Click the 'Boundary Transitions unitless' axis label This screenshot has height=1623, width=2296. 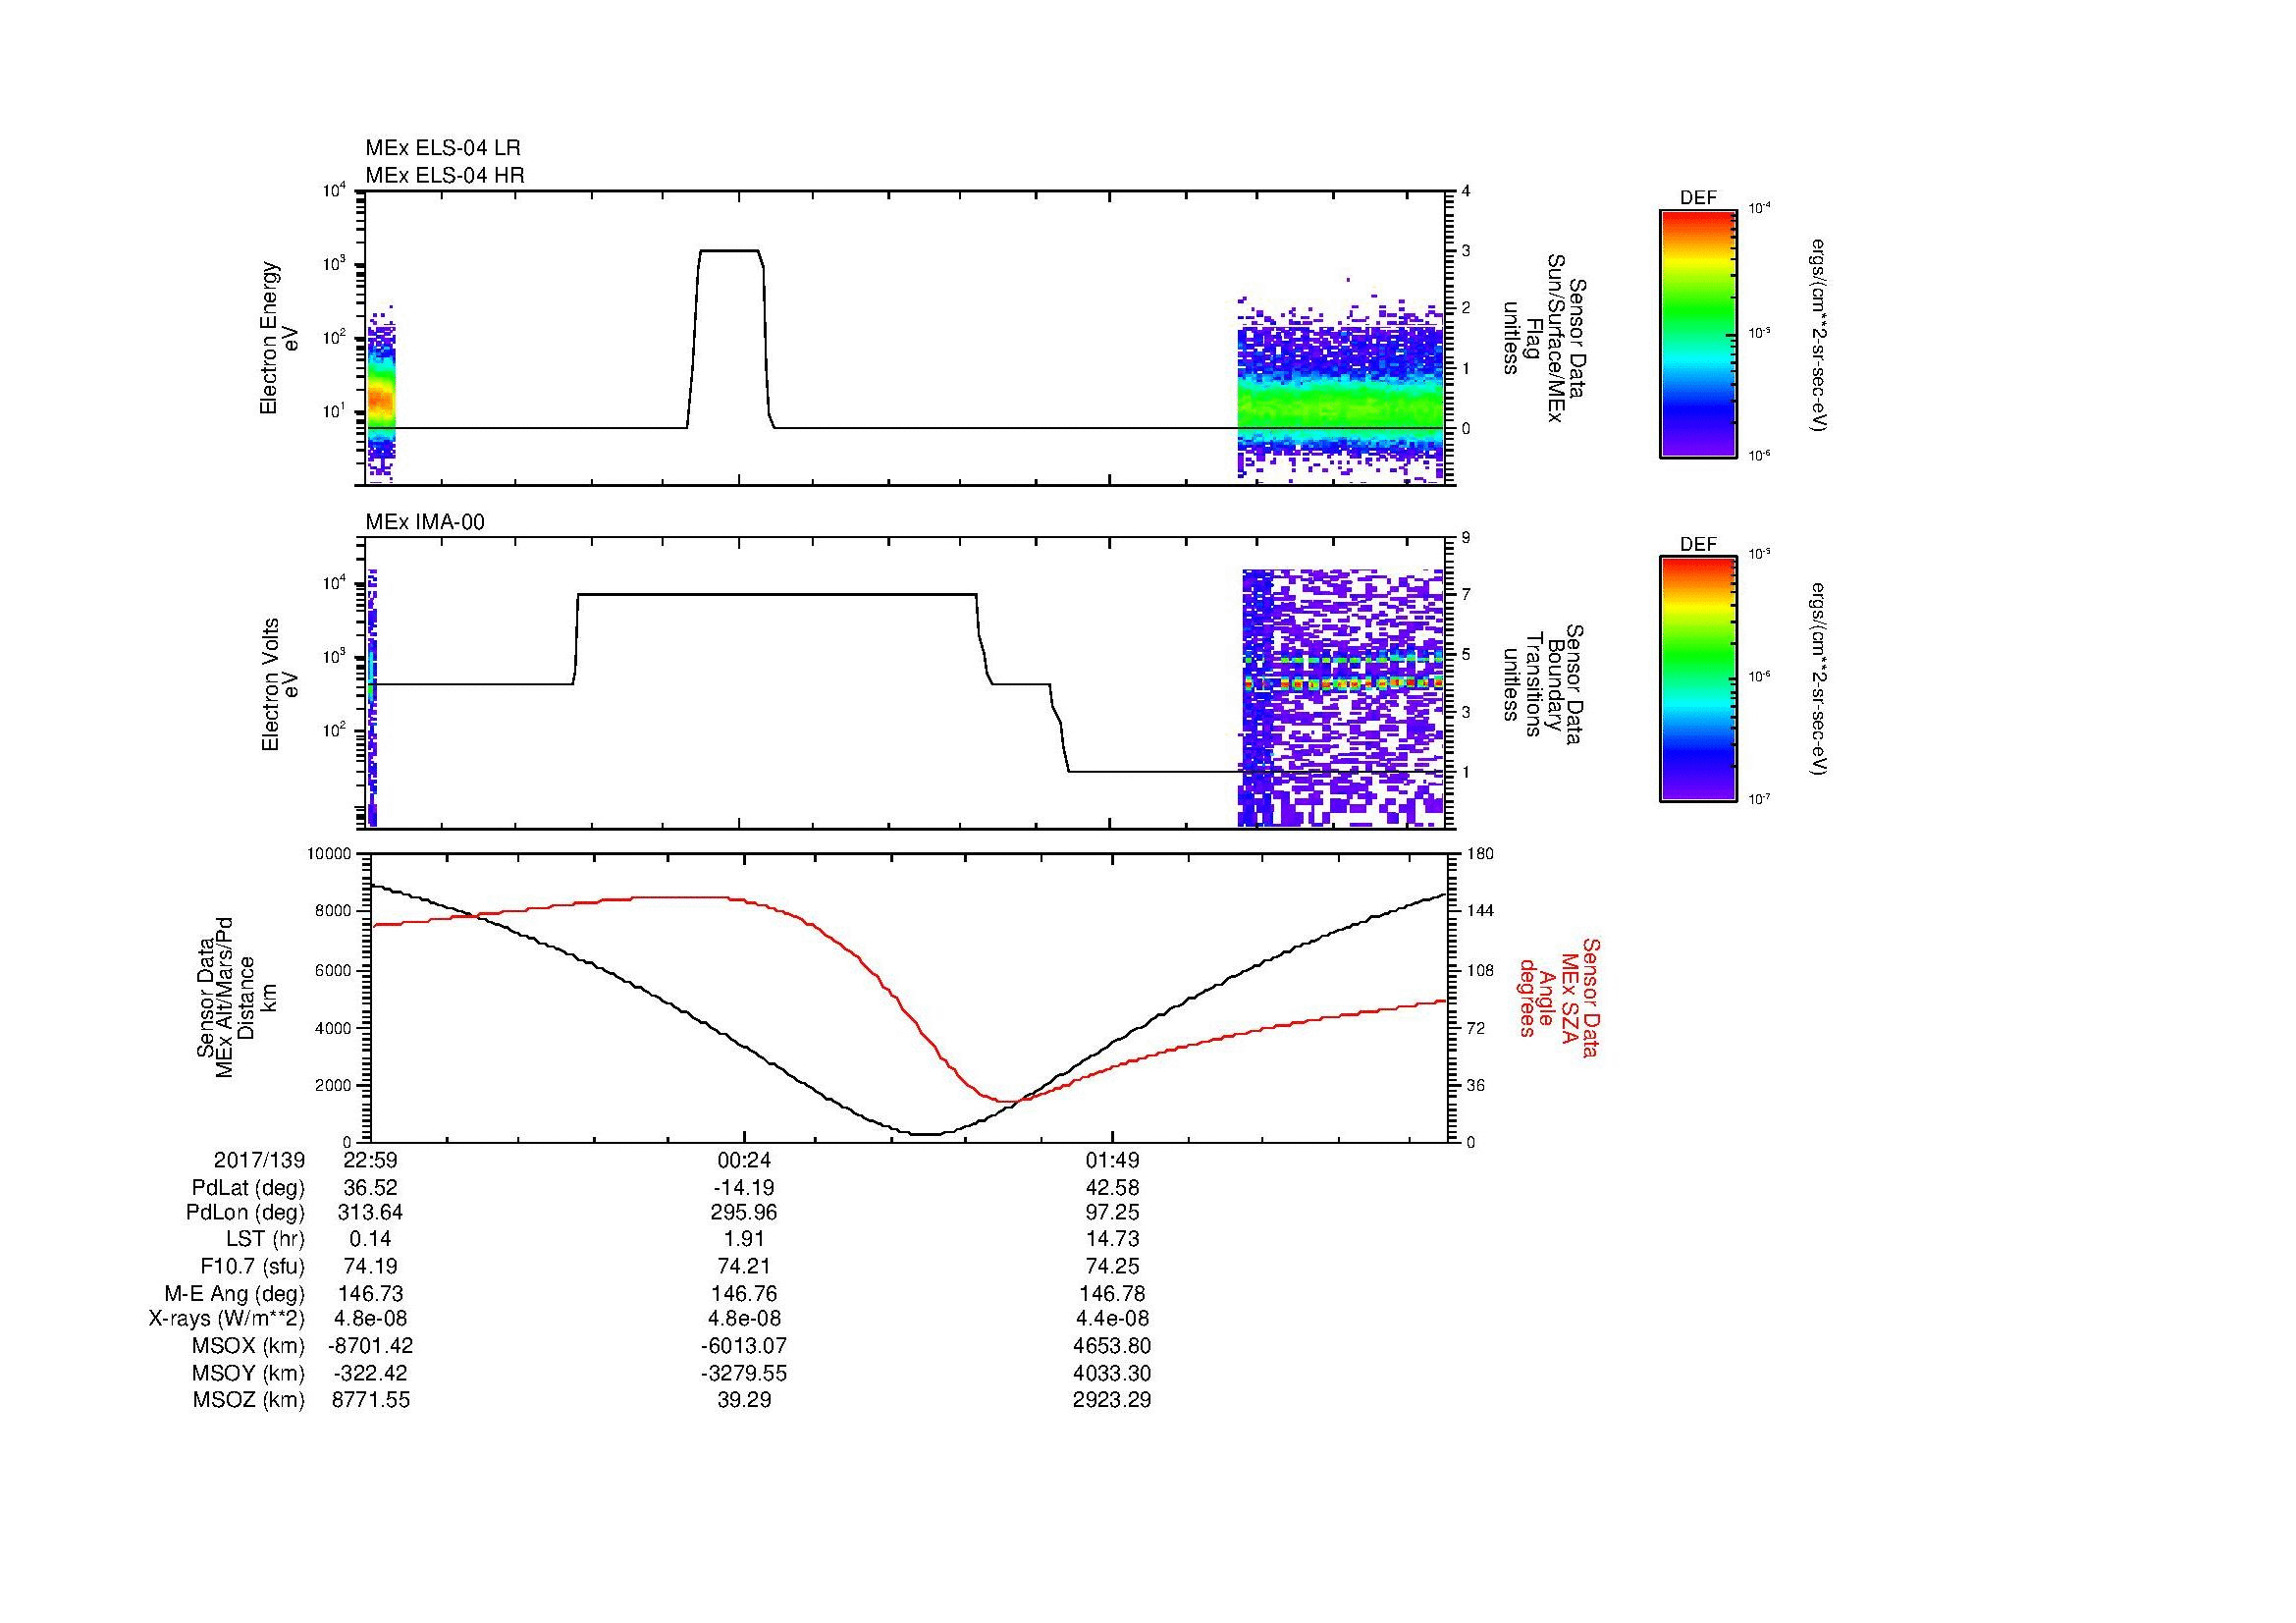tap(1544, 685)
